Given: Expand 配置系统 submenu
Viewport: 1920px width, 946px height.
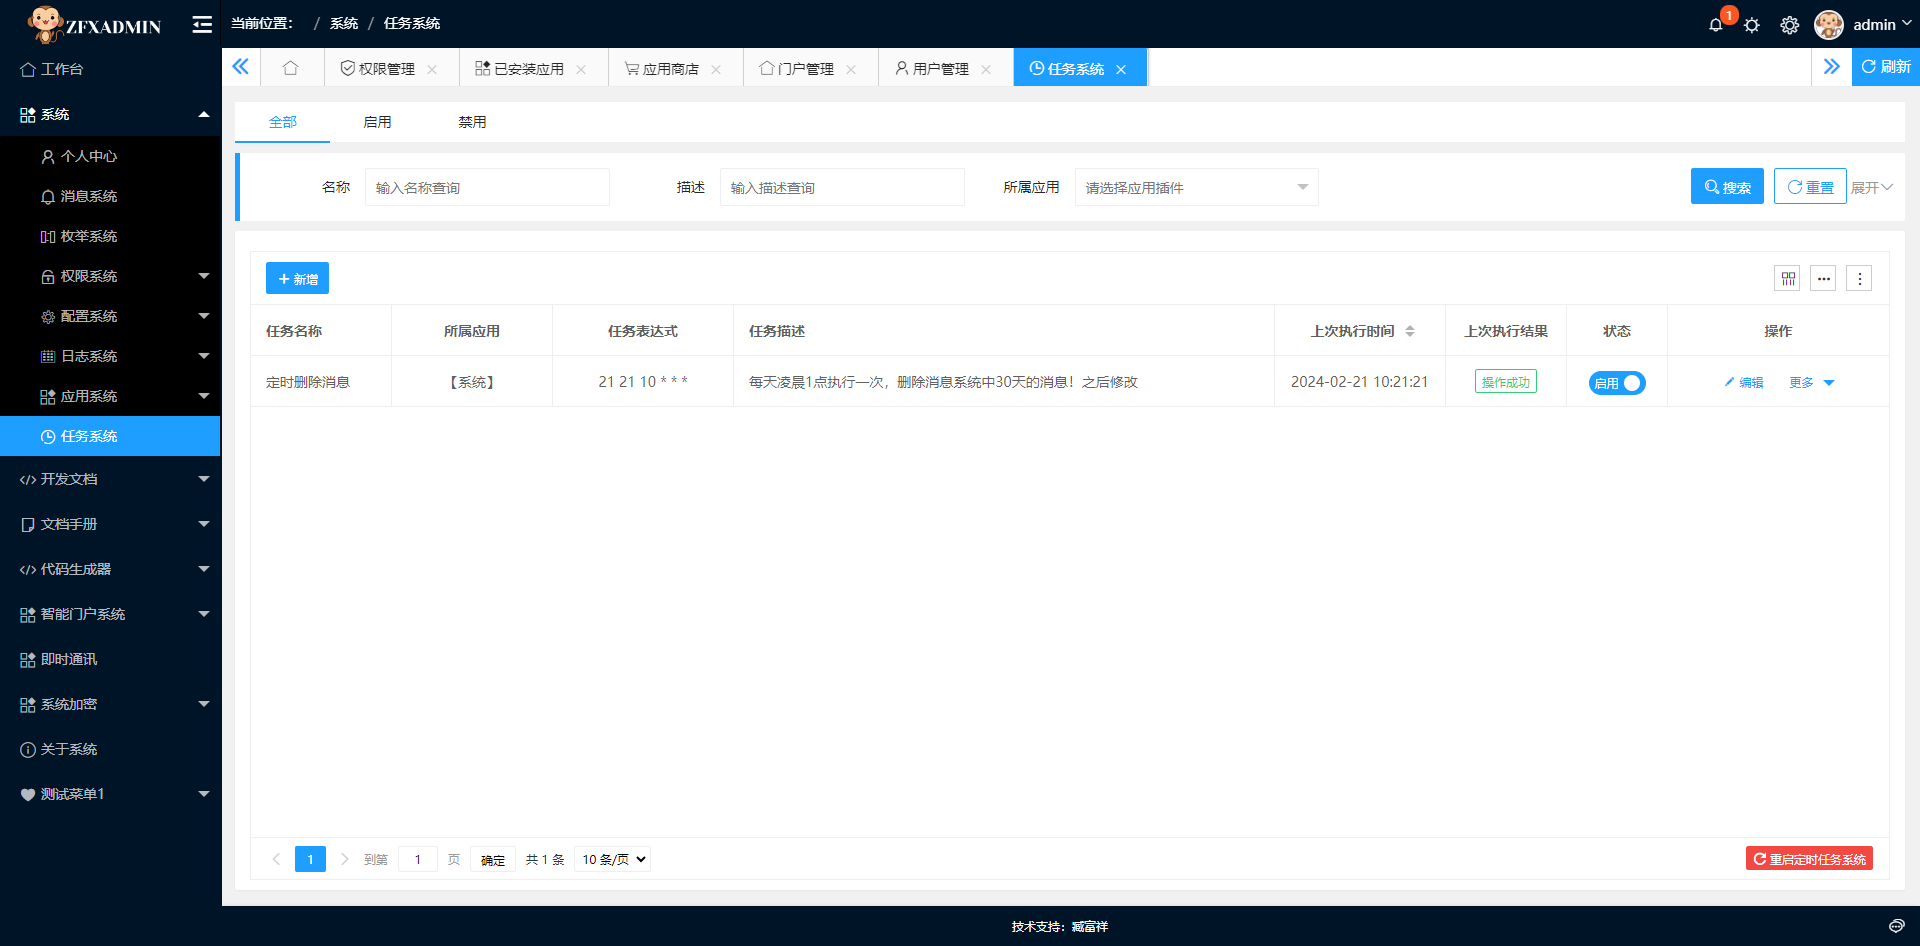Looking at the screenshot, I should coord(110,316).
